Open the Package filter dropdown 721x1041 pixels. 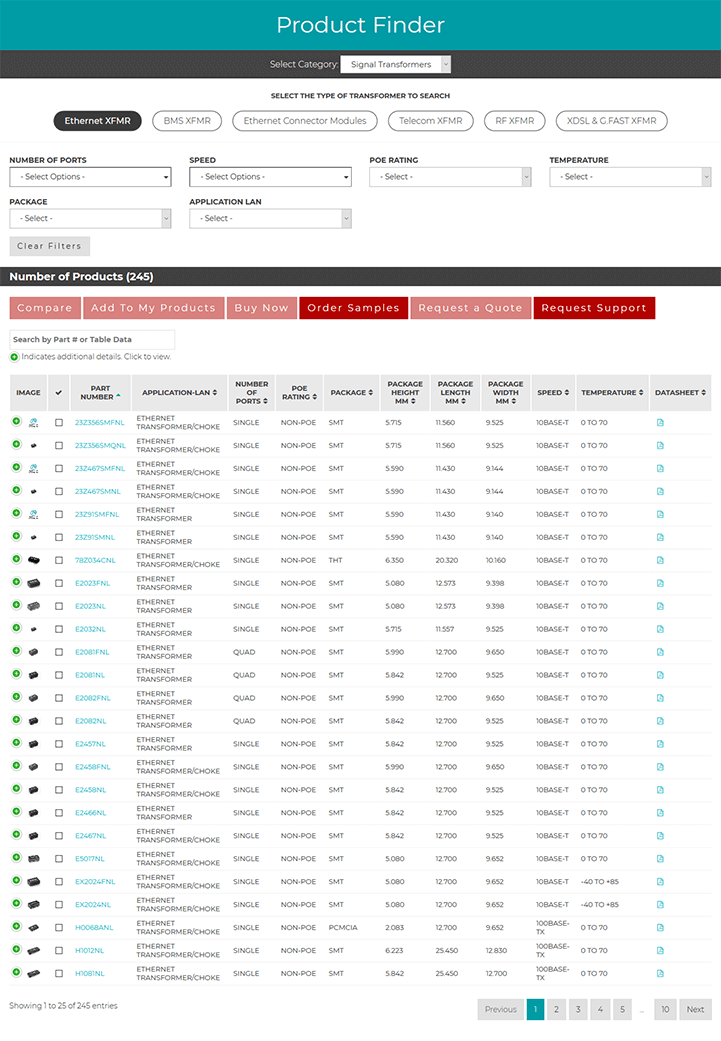coord(90,218)
